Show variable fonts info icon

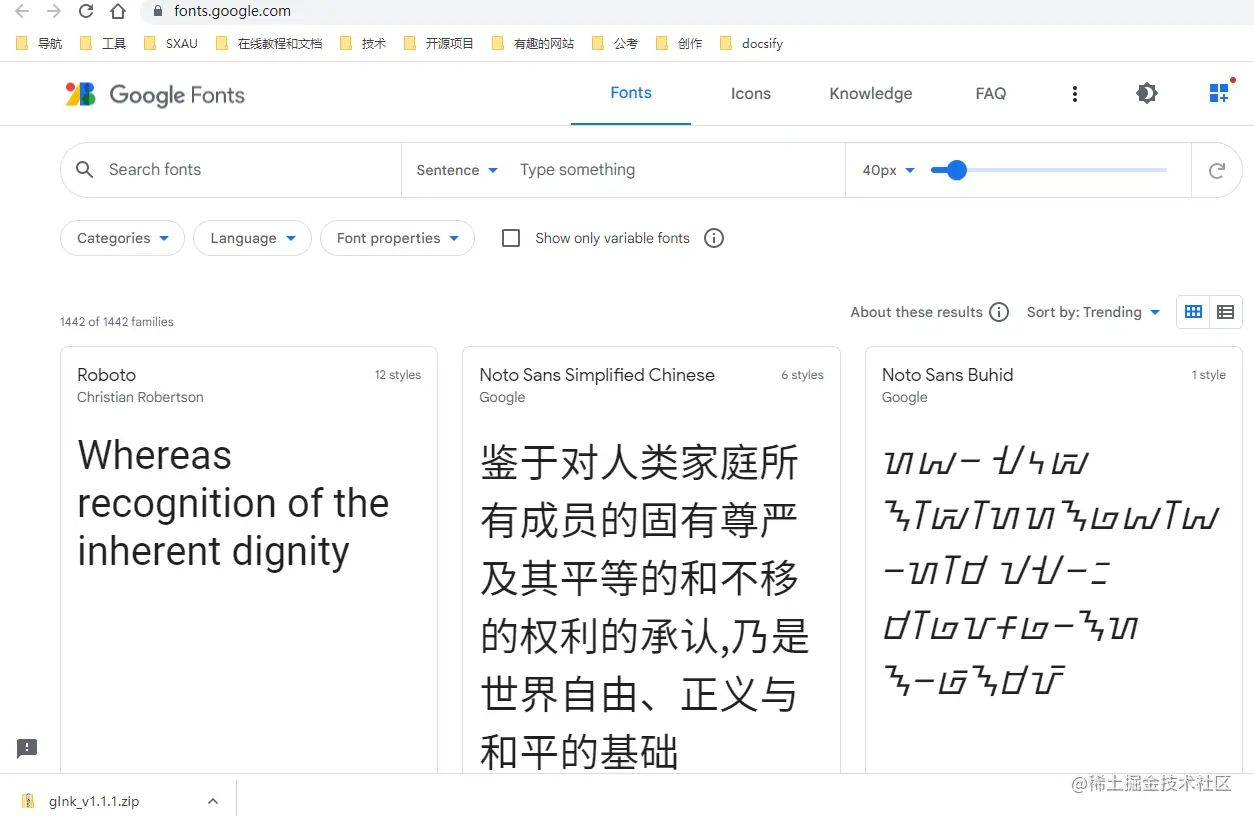tap(714, 238)
